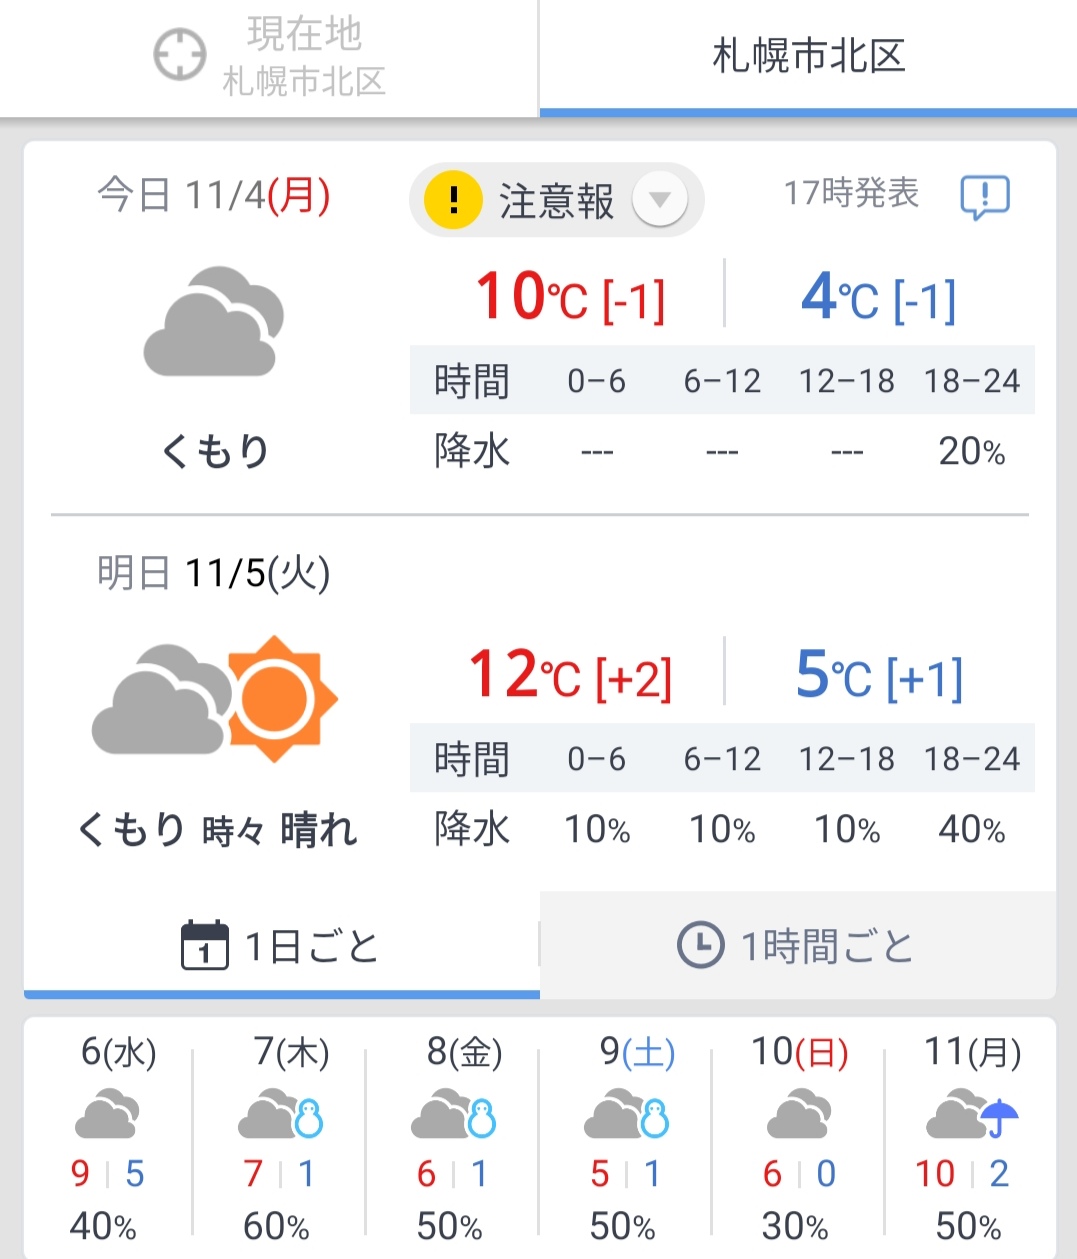
Task: Open the Friday 8 forecast column
Action: 452,1138
